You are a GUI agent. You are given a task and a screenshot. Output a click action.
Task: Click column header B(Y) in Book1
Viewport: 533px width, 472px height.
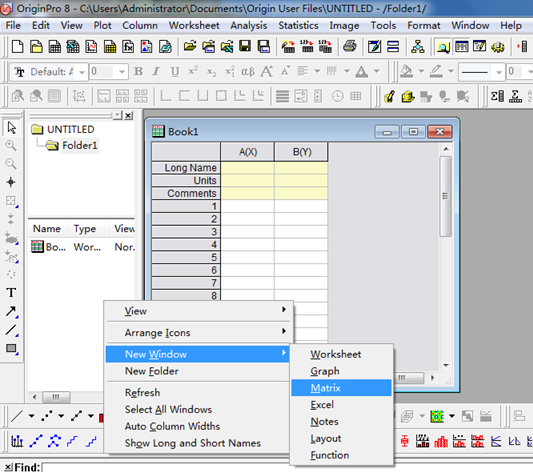point(302,152)
